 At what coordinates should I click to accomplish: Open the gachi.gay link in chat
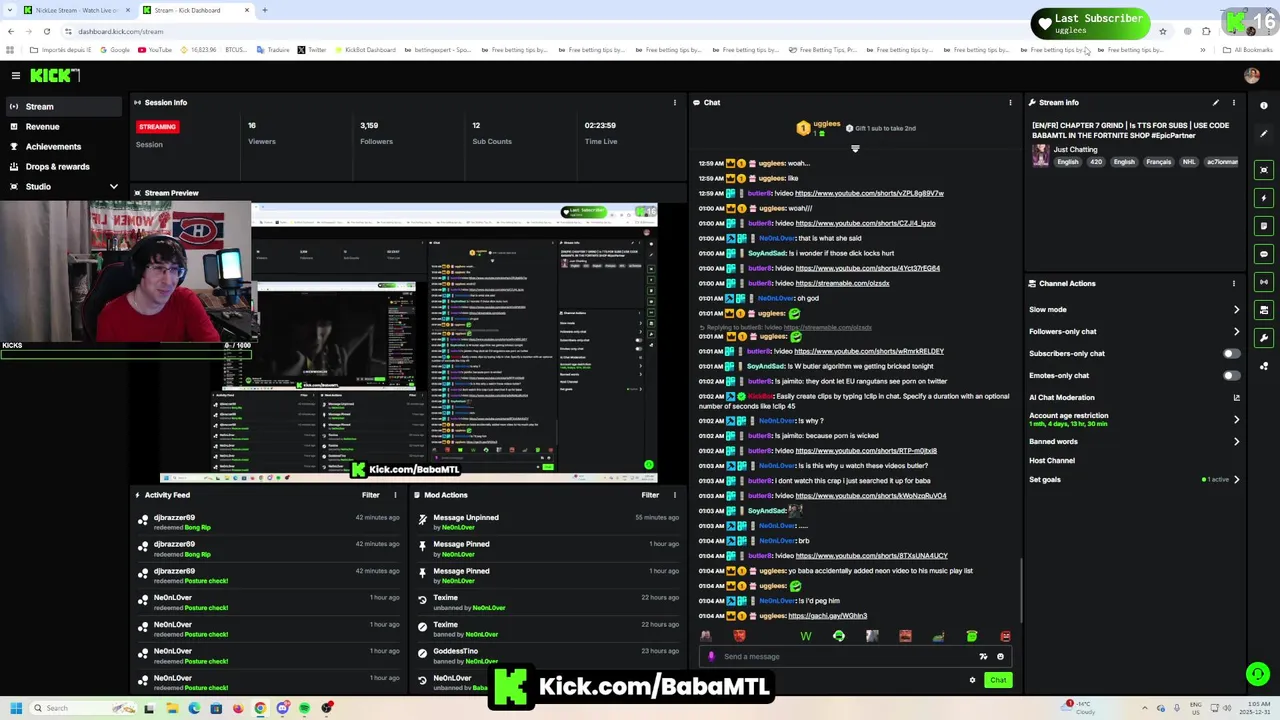(x=827, y=615)
